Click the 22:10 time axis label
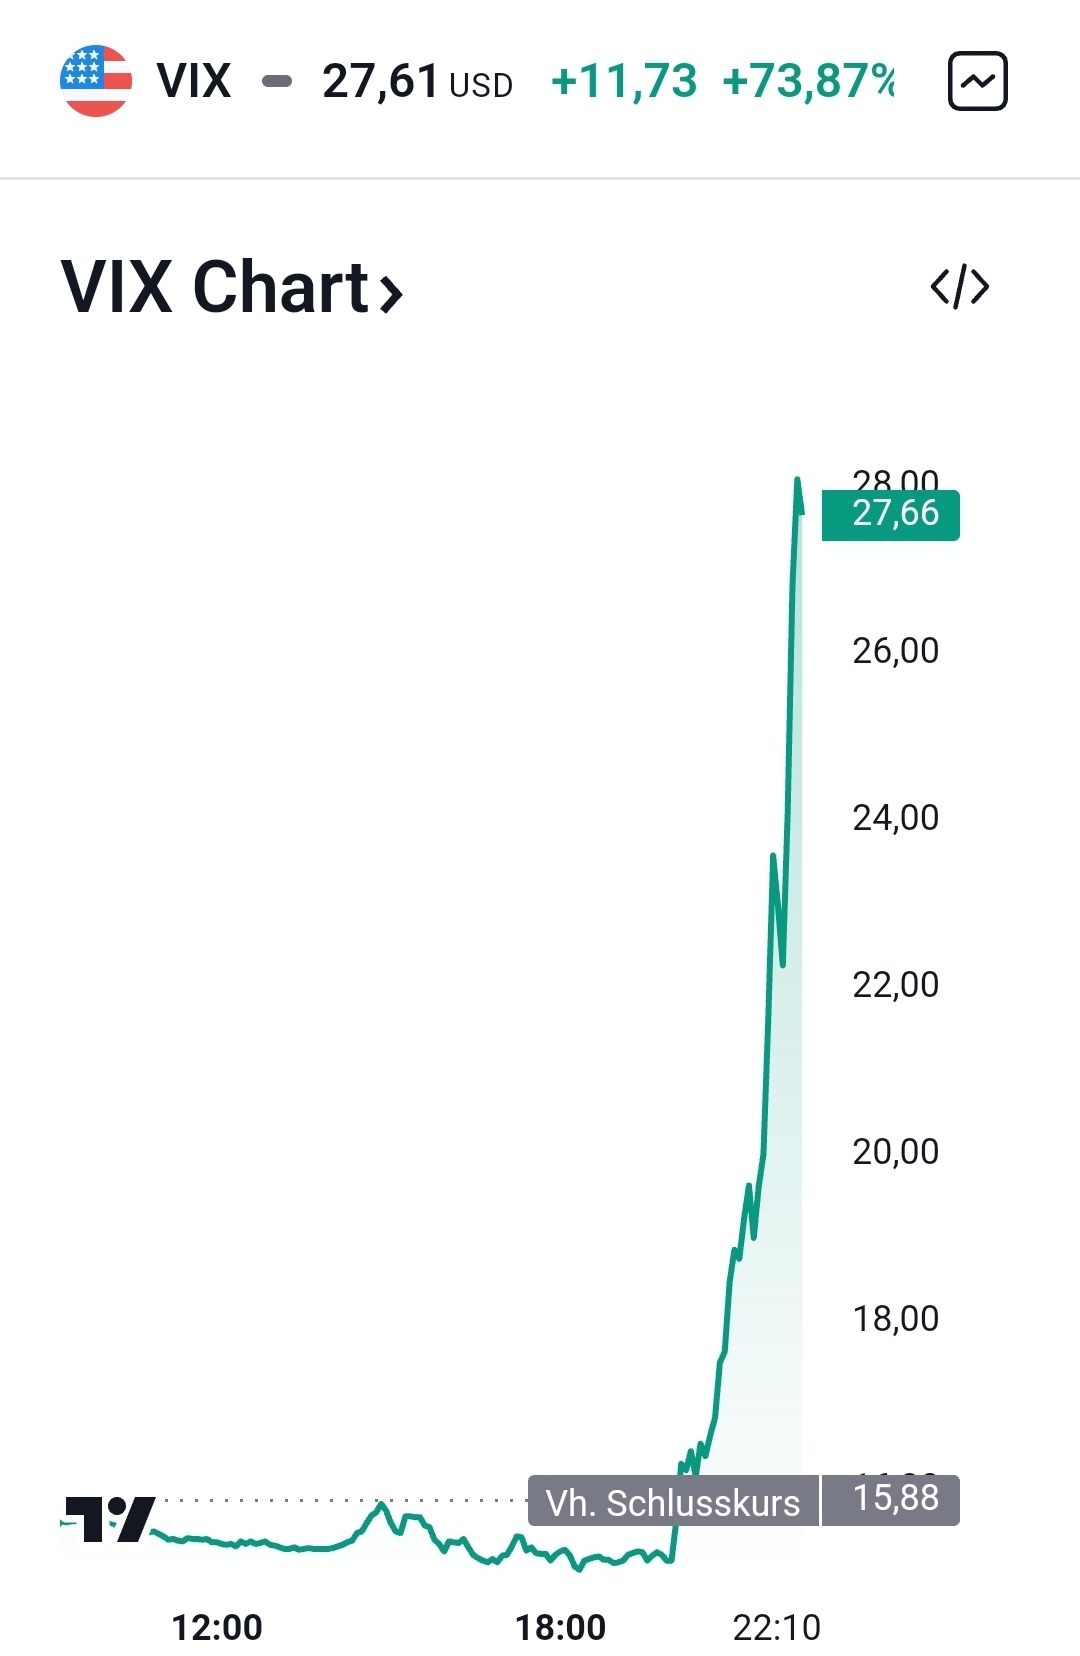 tap(776, 1627)
